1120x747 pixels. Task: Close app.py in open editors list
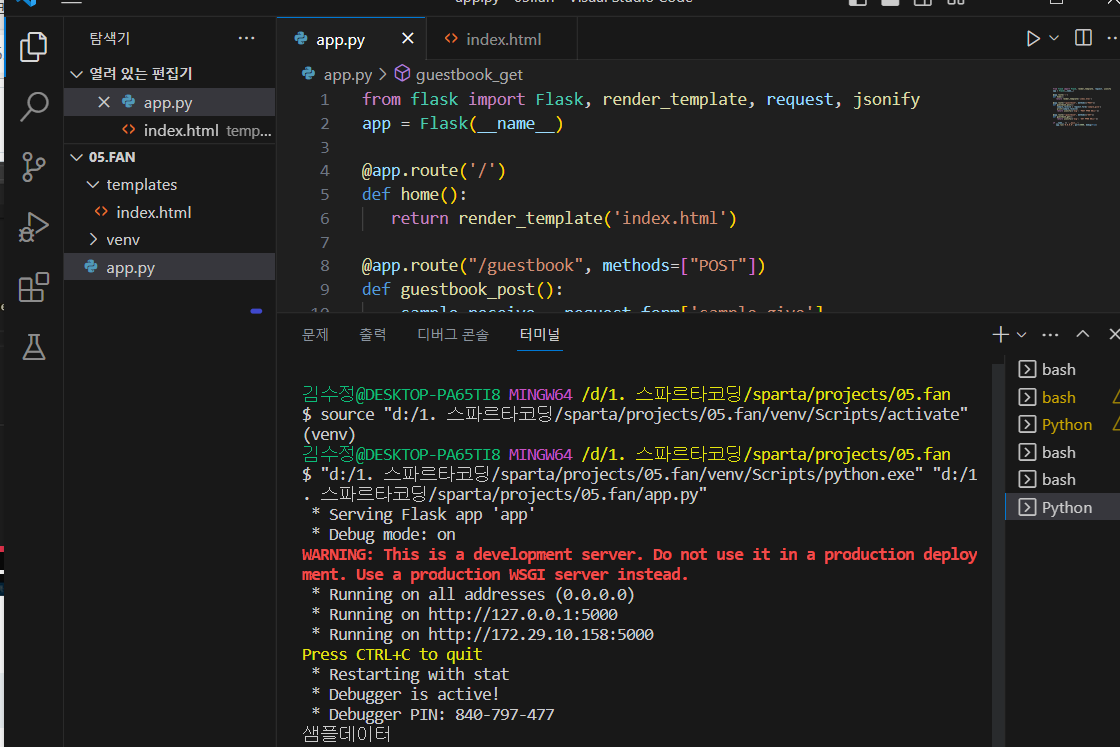click(x=104, y=102)
